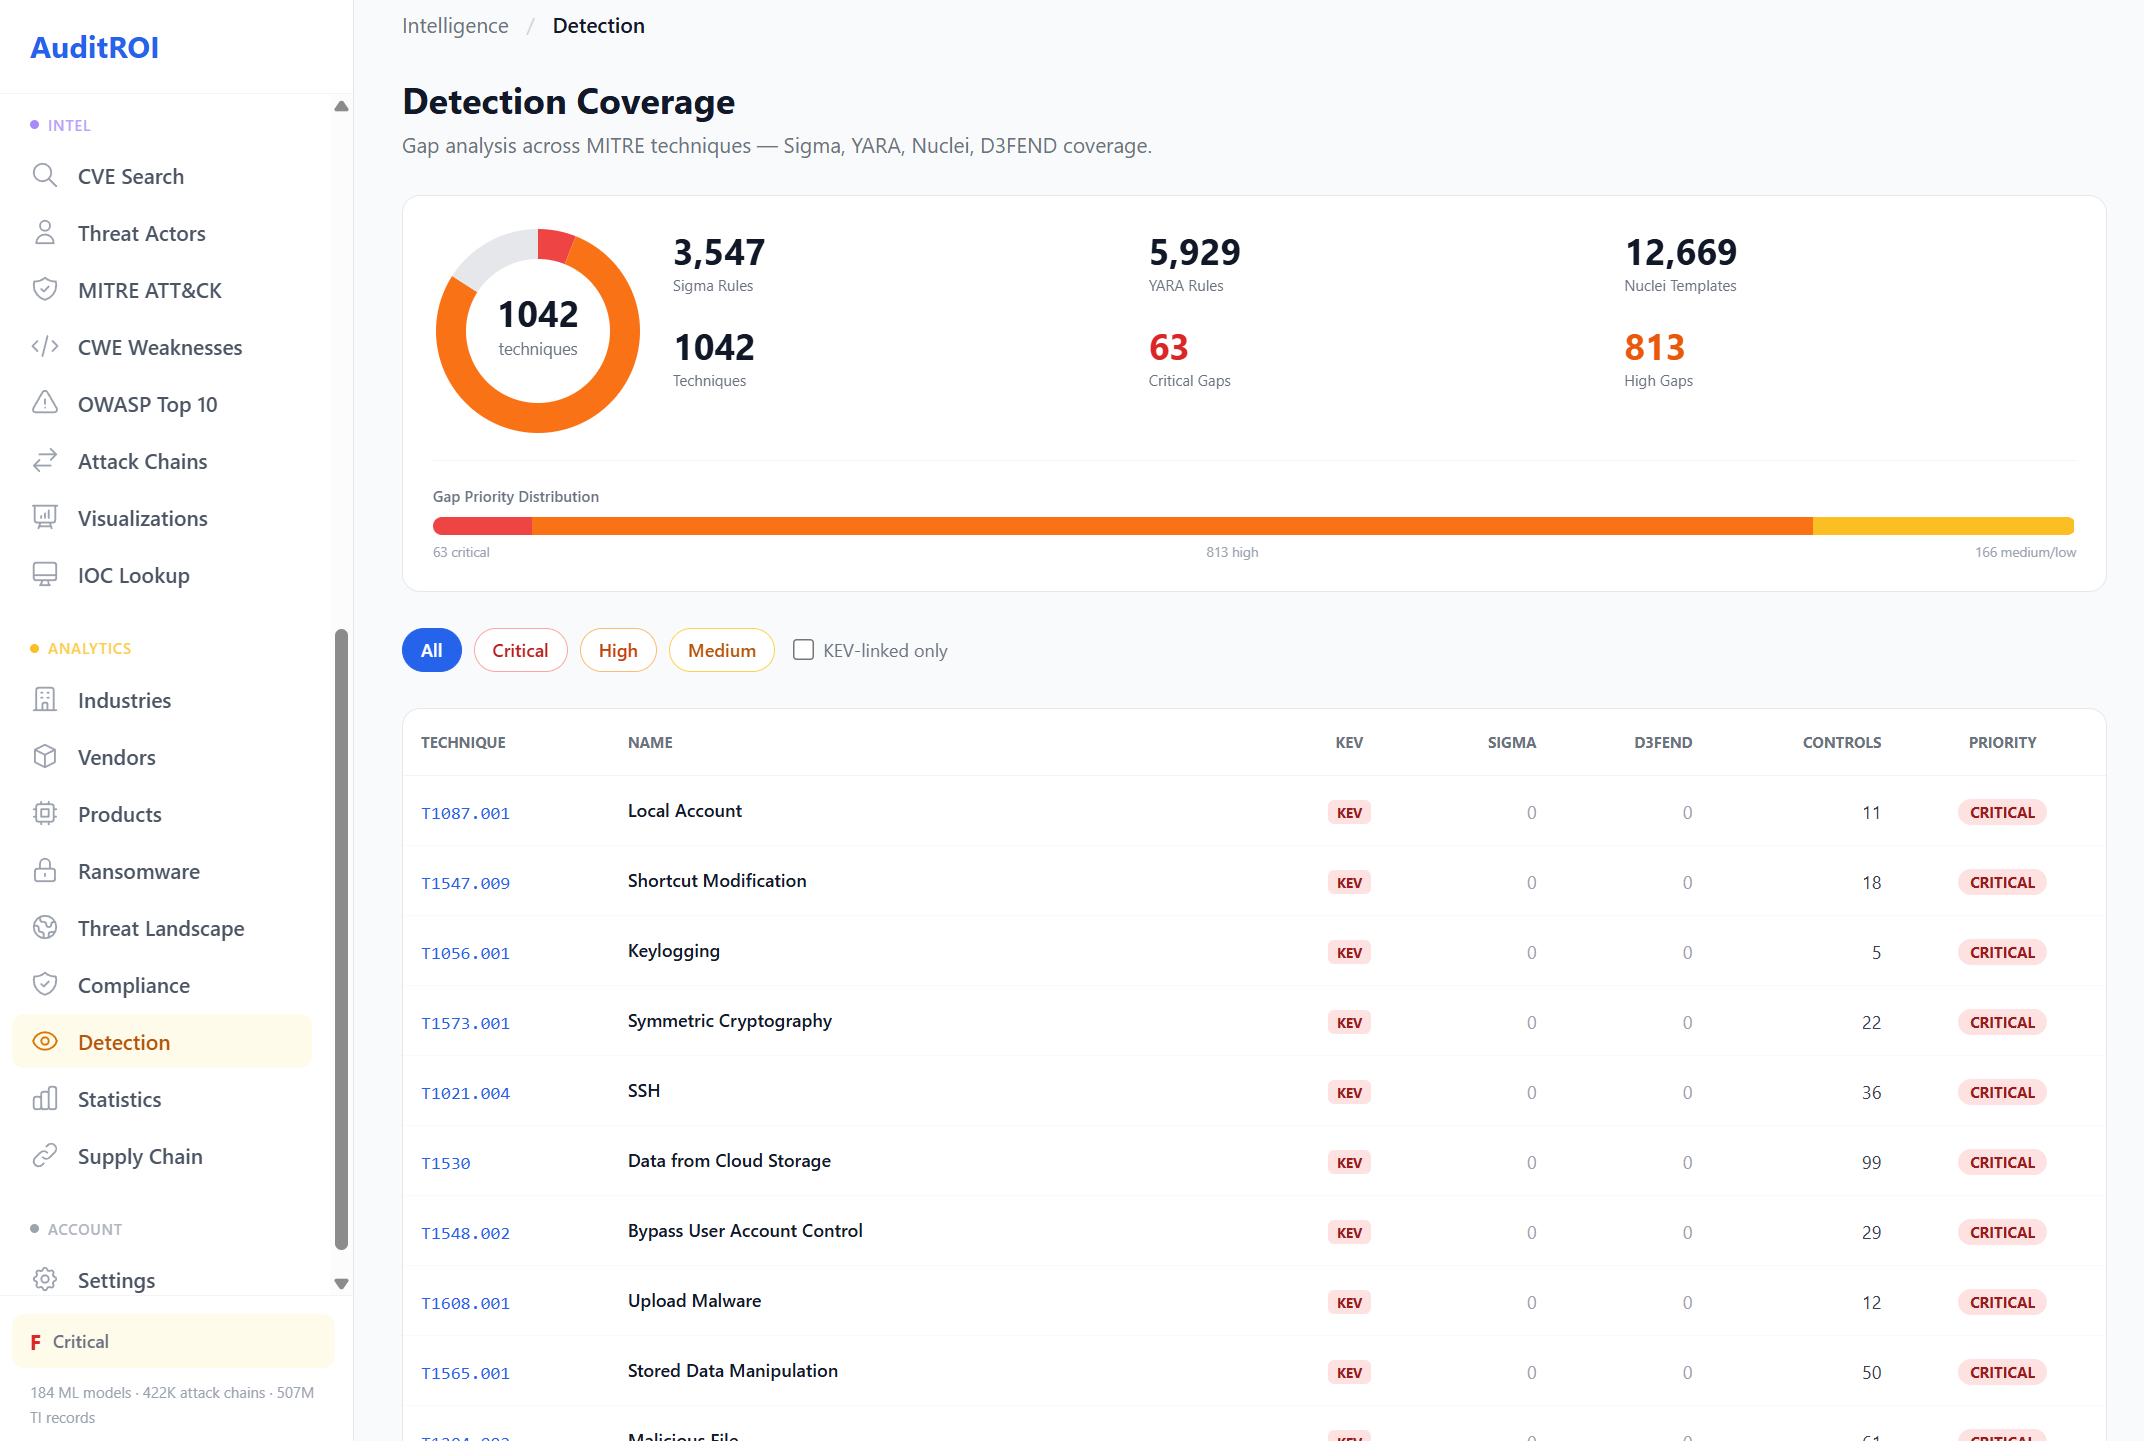Open the Threat Landscape globe icon

[x=45, y=928]
